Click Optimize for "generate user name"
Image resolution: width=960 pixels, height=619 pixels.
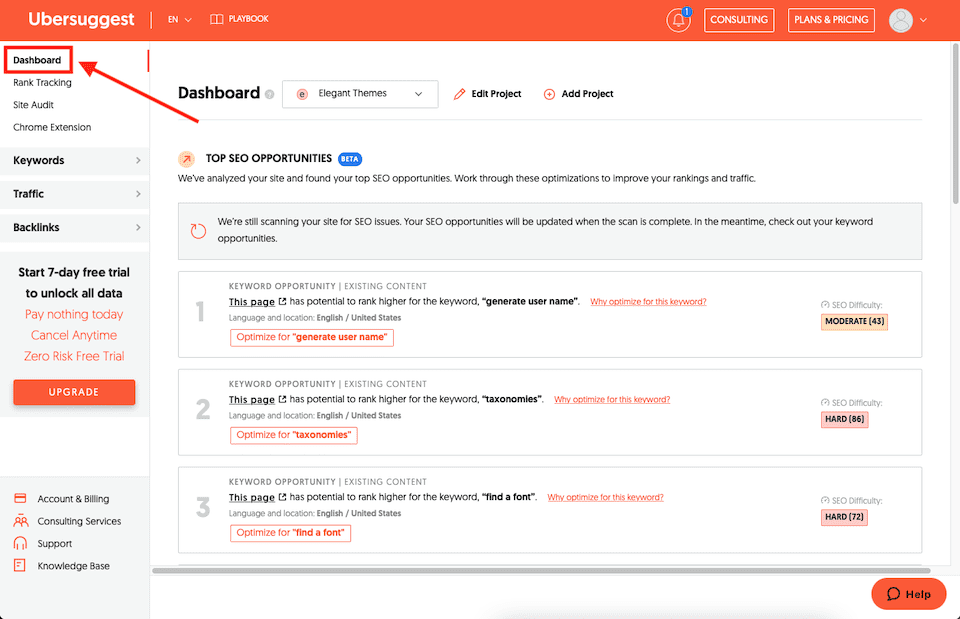tap(311, 337)
